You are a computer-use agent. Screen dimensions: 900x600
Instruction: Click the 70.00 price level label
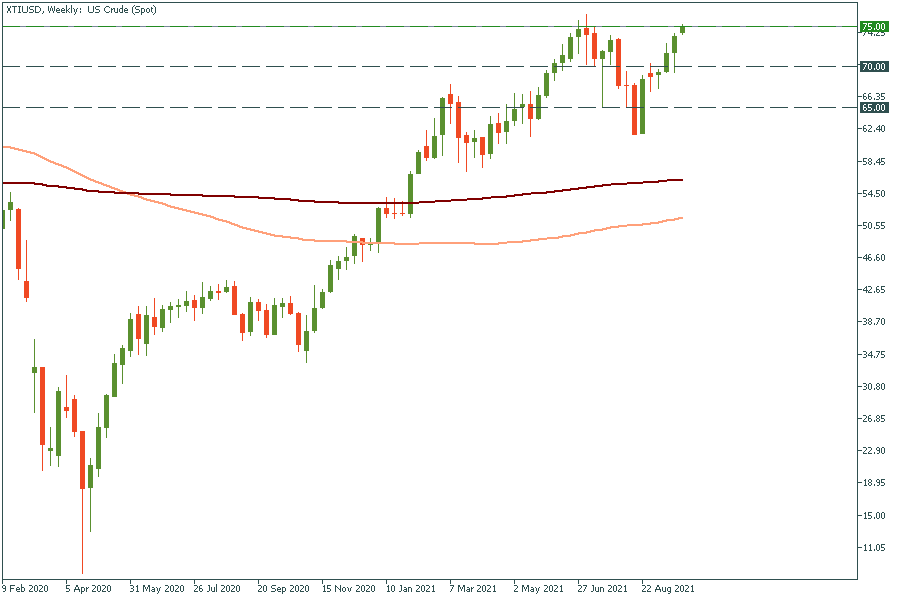tap(873, 67)
